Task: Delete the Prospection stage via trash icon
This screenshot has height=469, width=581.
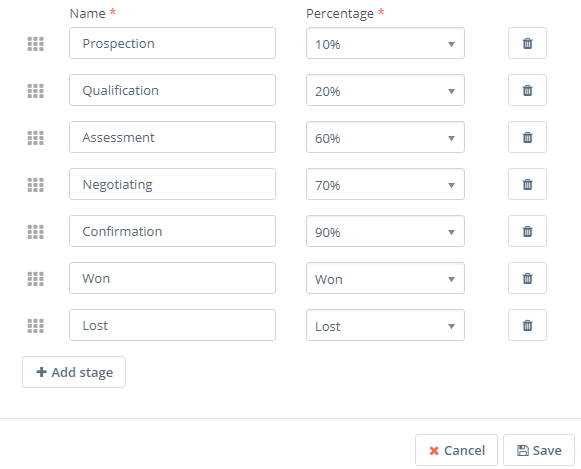Action: coord(527,43)
